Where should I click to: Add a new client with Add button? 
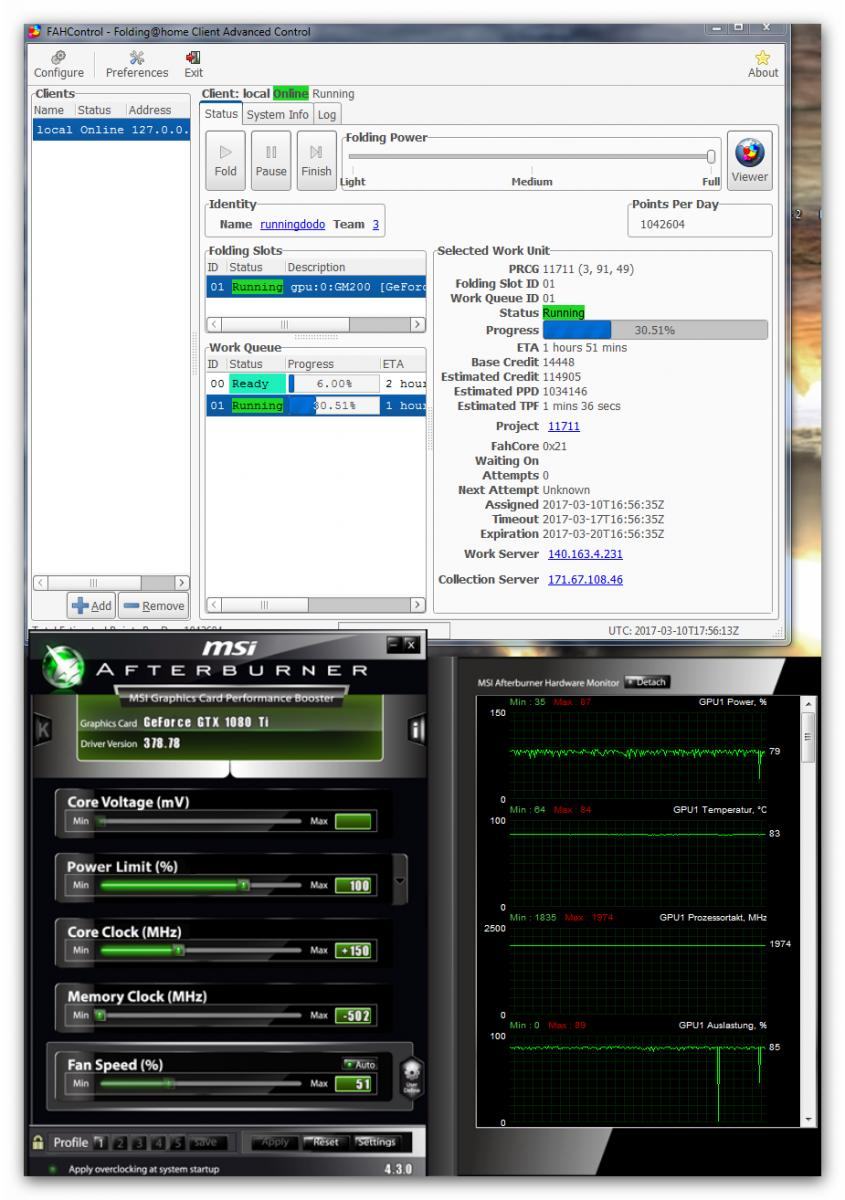(x=91, y=606)
